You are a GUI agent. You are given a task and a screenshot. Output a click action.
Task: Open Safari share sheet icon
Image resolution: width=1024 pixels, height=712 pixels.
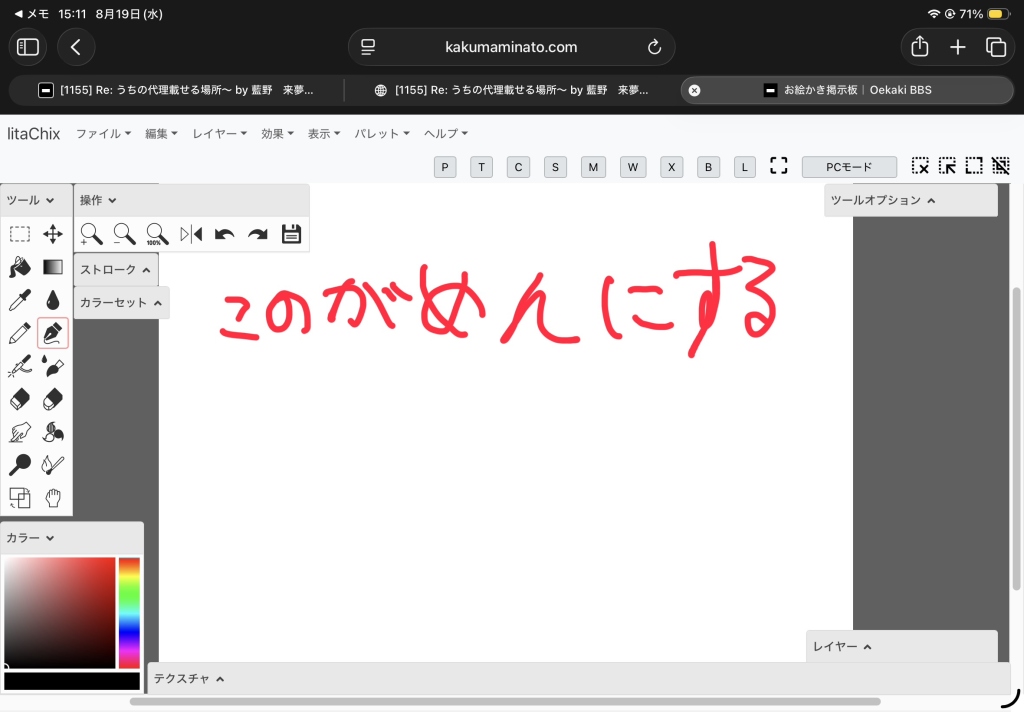click(920, 46)
